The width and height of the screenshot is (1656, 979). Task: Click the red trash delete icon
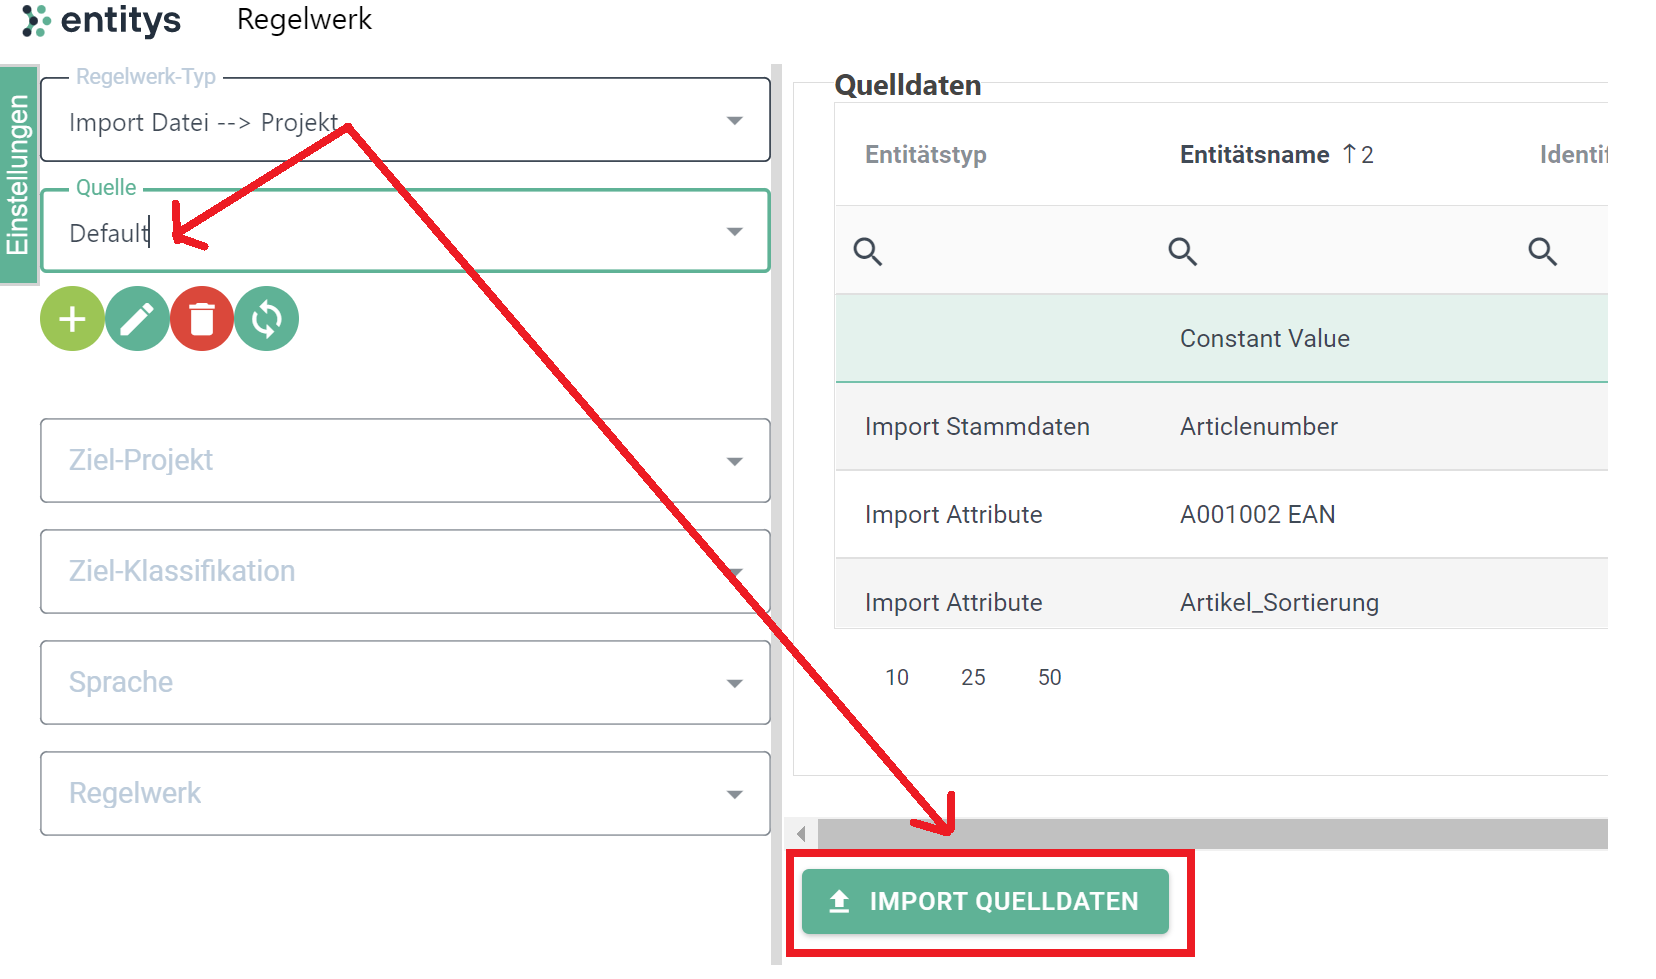tap(202, 319)
